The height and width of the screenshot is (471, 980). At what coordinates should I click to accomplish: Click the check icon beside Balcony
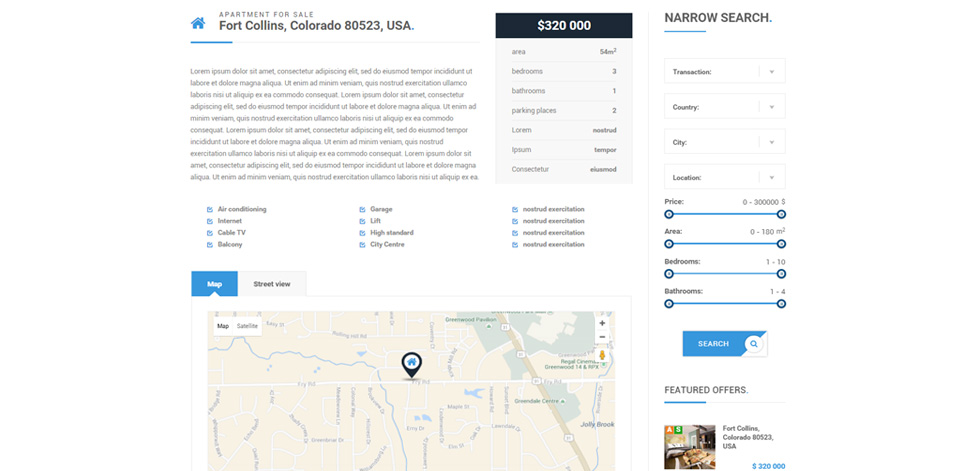pyautogui.click(x=210, y=245)
